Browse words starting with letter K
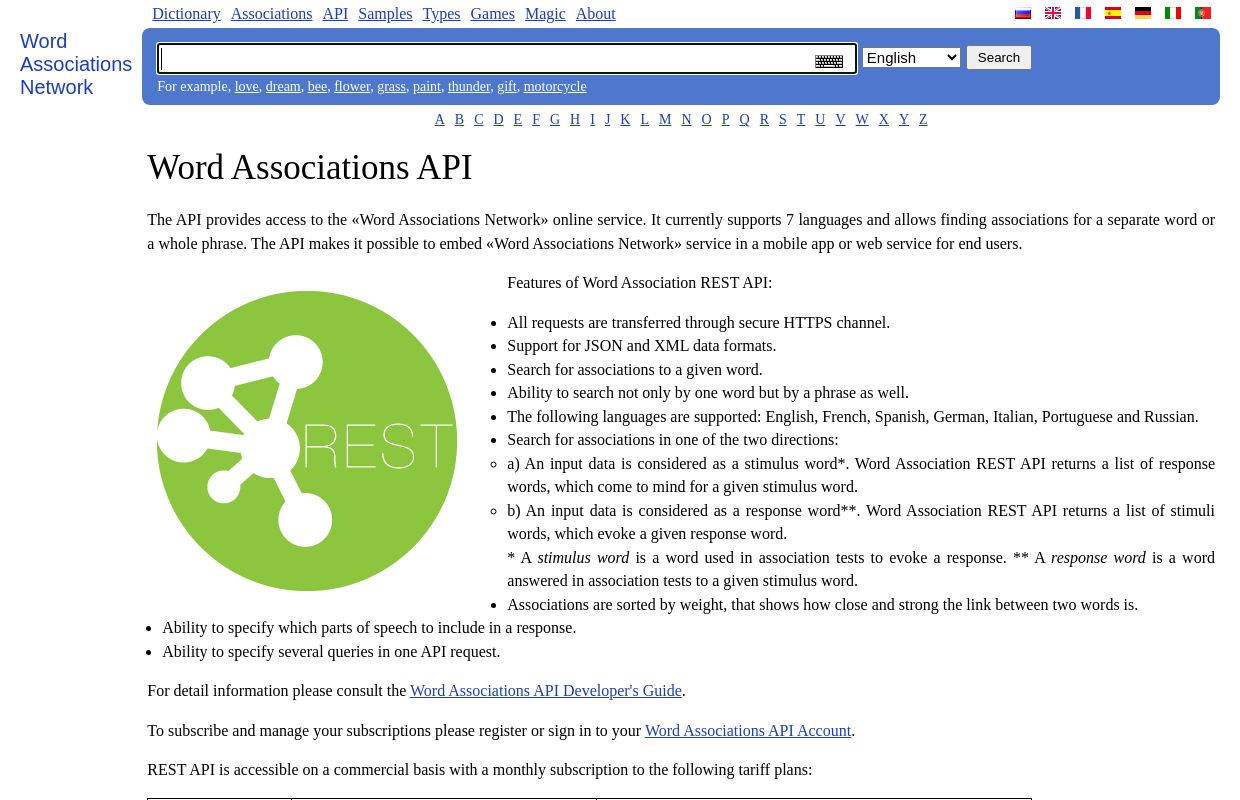1240x800 pixels. pyautogui.click(x=625, y=120)
